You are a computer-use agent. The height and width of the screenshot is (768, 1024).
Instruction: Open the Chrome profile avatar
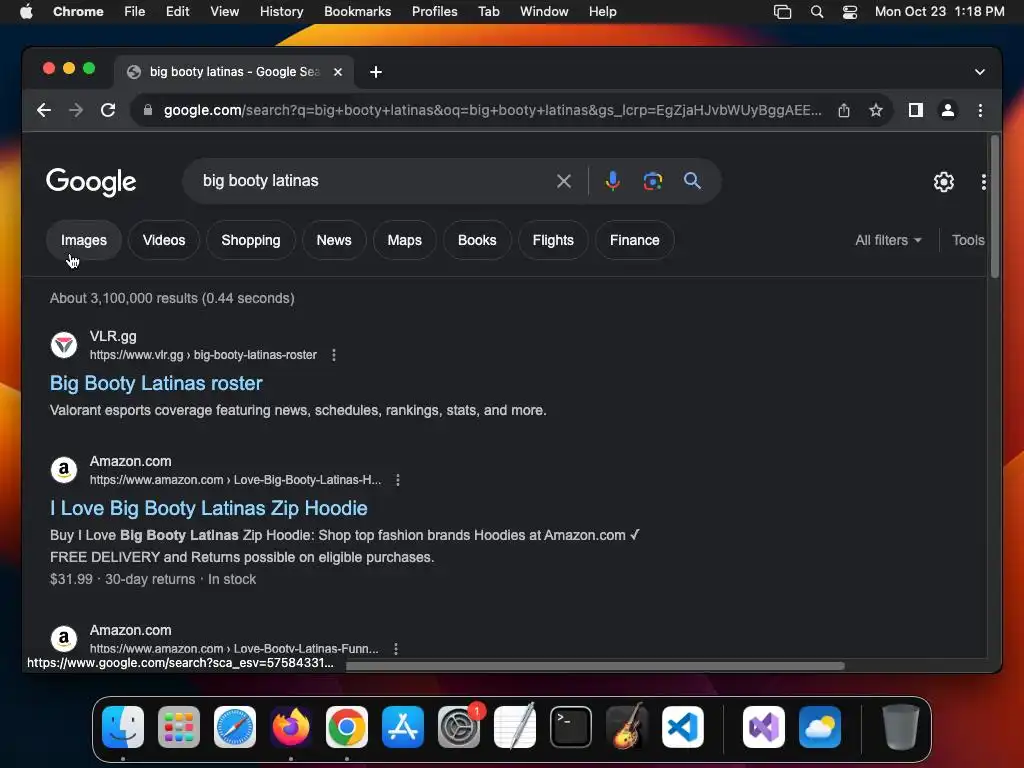(948, 110)
